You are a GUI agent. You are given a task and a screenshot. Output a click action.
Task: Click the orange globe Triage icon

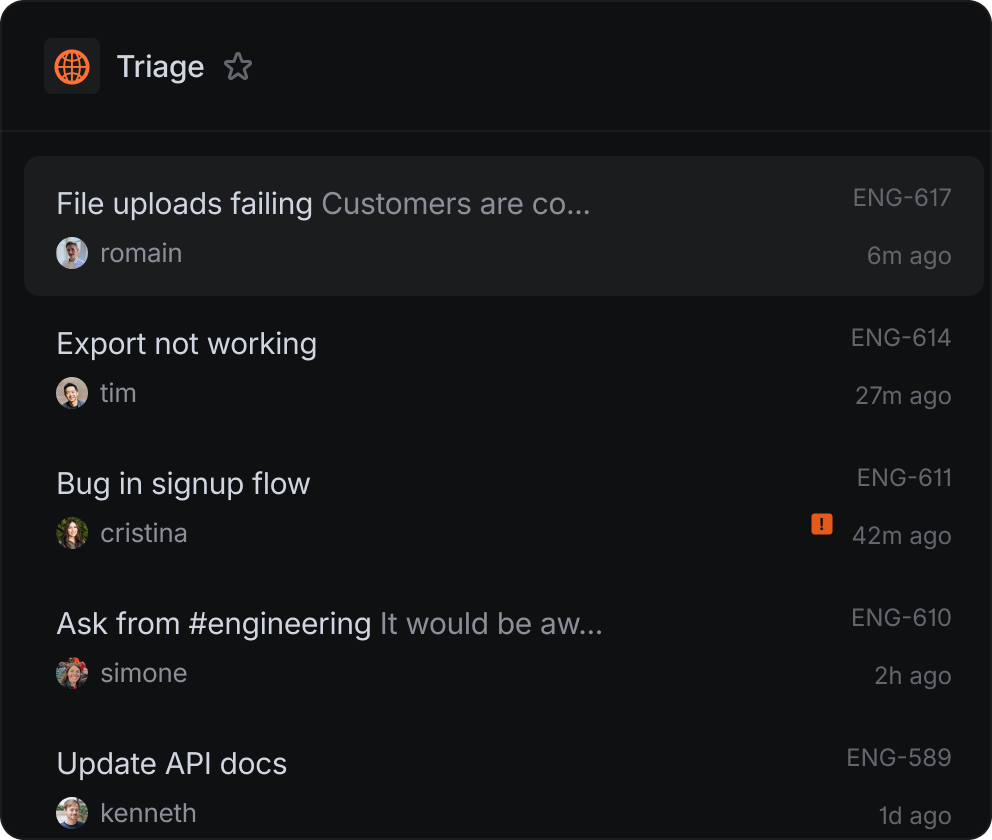pos(72,67)
